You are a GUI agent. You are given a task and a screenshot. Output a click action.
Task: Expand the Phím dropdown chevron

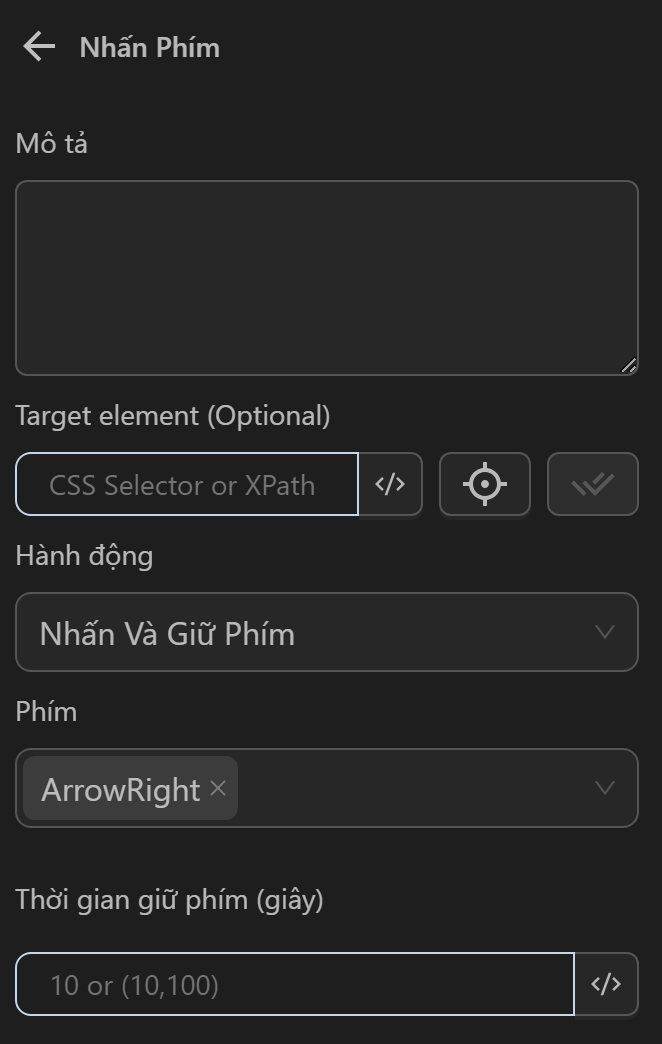tap(604, 788)
